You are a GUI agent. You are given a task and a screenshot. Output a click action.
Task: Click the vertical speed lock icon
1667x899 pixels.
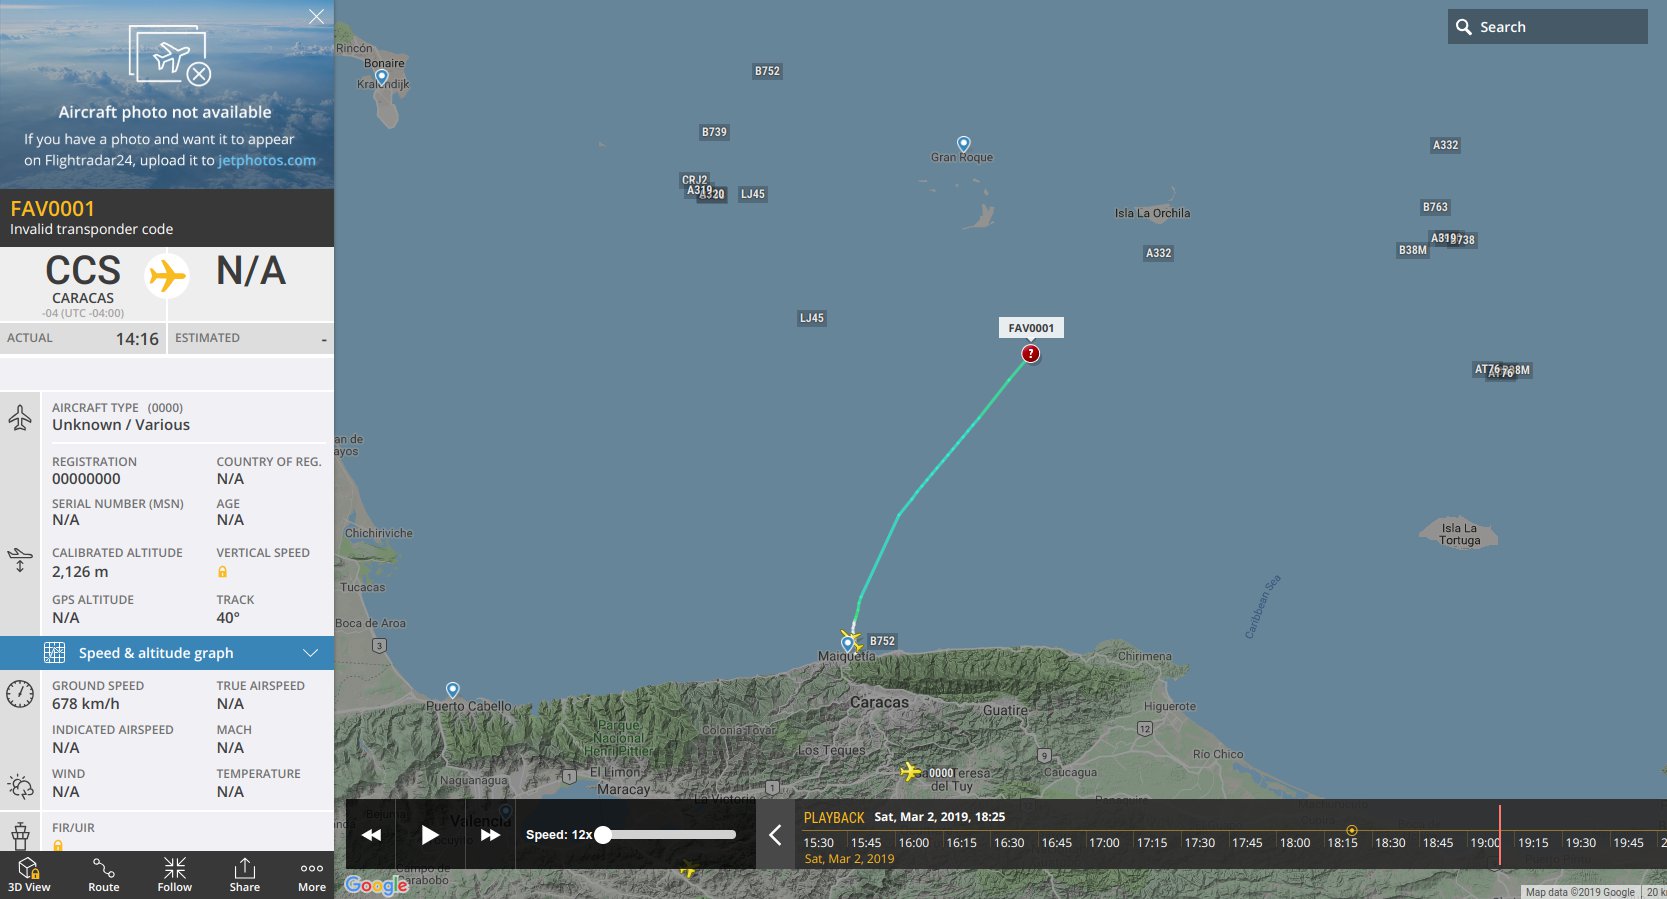pyautogui.click(x=222, y=572)
